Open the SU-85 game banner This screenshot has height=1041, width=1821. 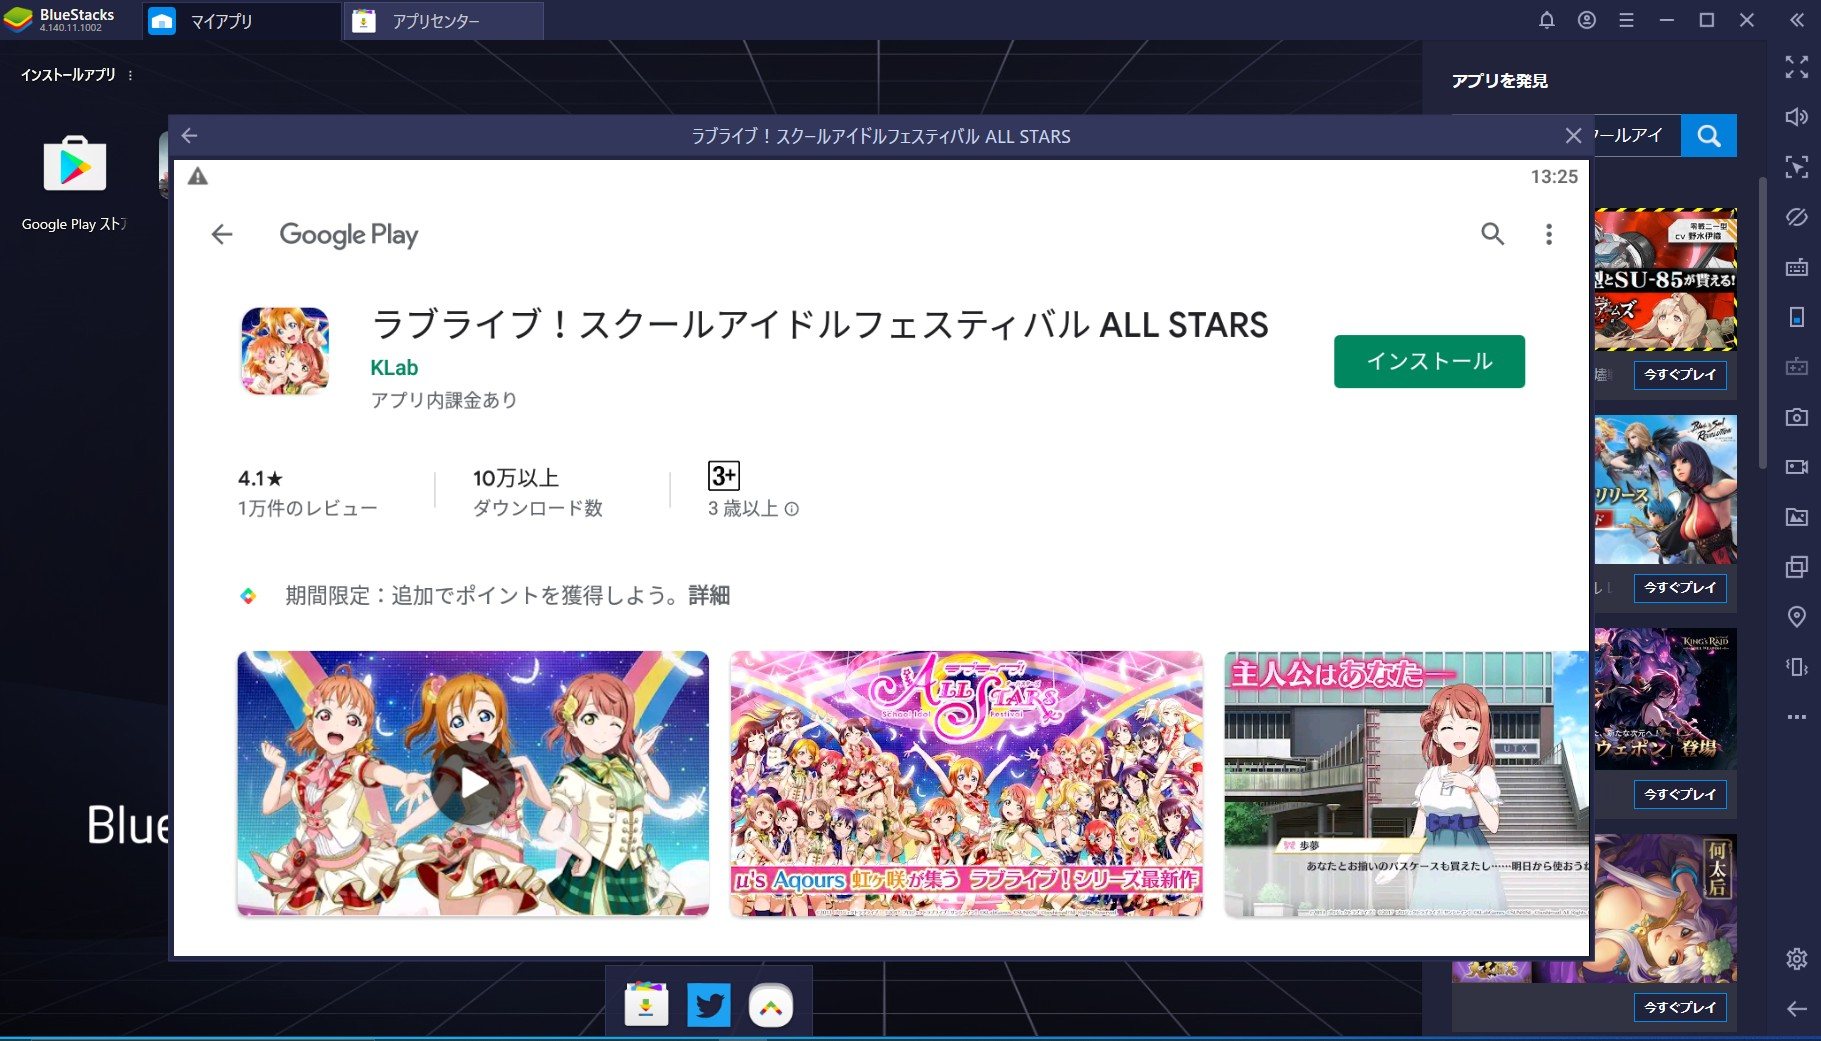pyautogui.click(x=1665, y=280)
